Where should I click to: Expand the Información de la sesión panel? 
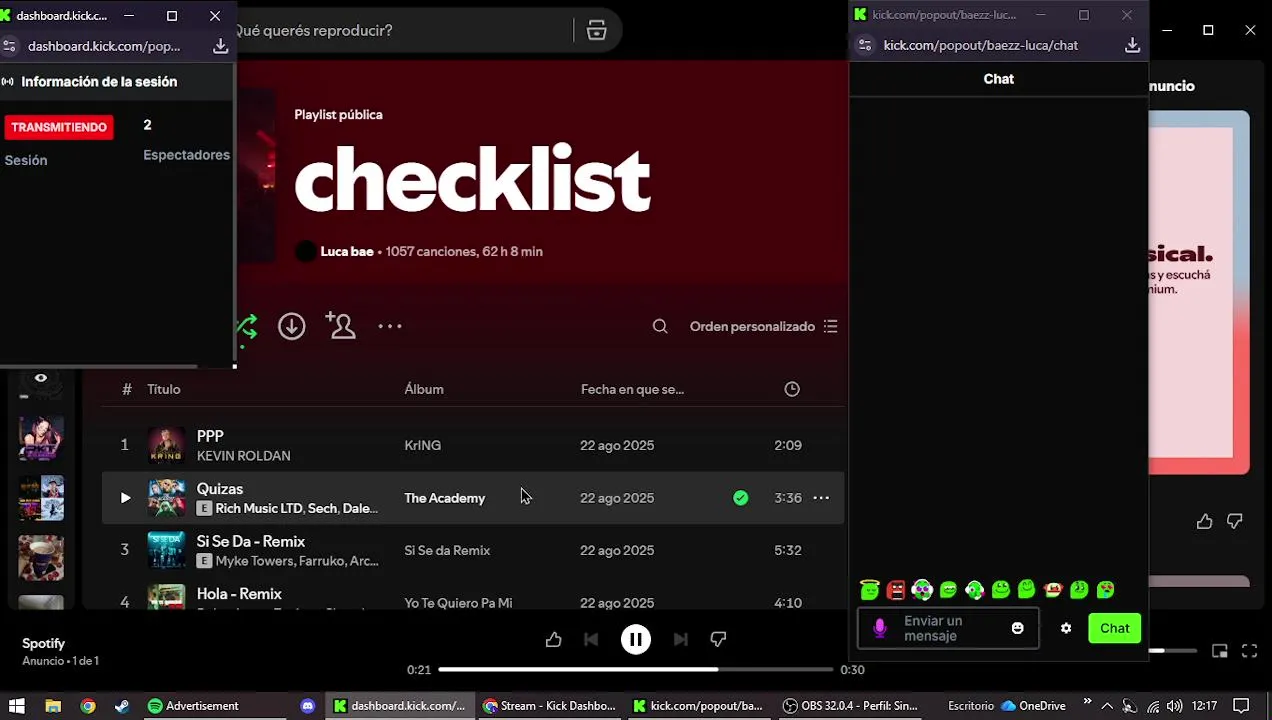(x=99, y=82)
